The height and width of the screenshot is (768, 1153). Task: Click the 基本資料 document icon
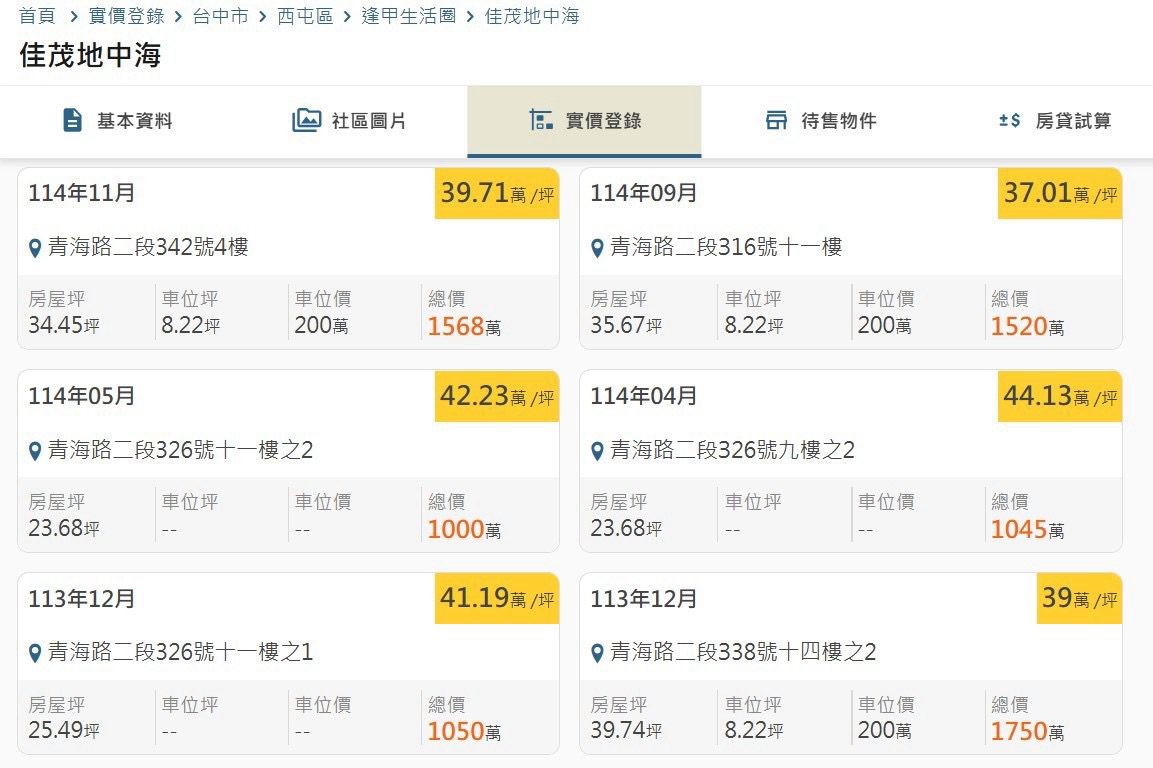72,121
